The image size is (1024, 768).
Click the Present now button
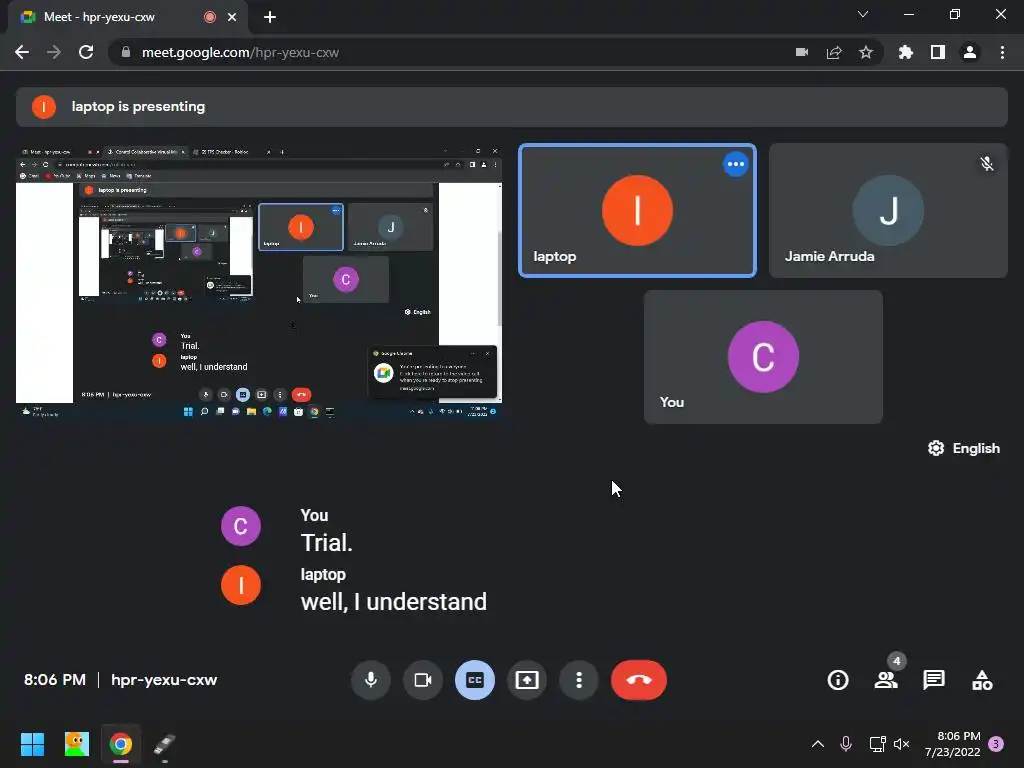tap(527, 680)
